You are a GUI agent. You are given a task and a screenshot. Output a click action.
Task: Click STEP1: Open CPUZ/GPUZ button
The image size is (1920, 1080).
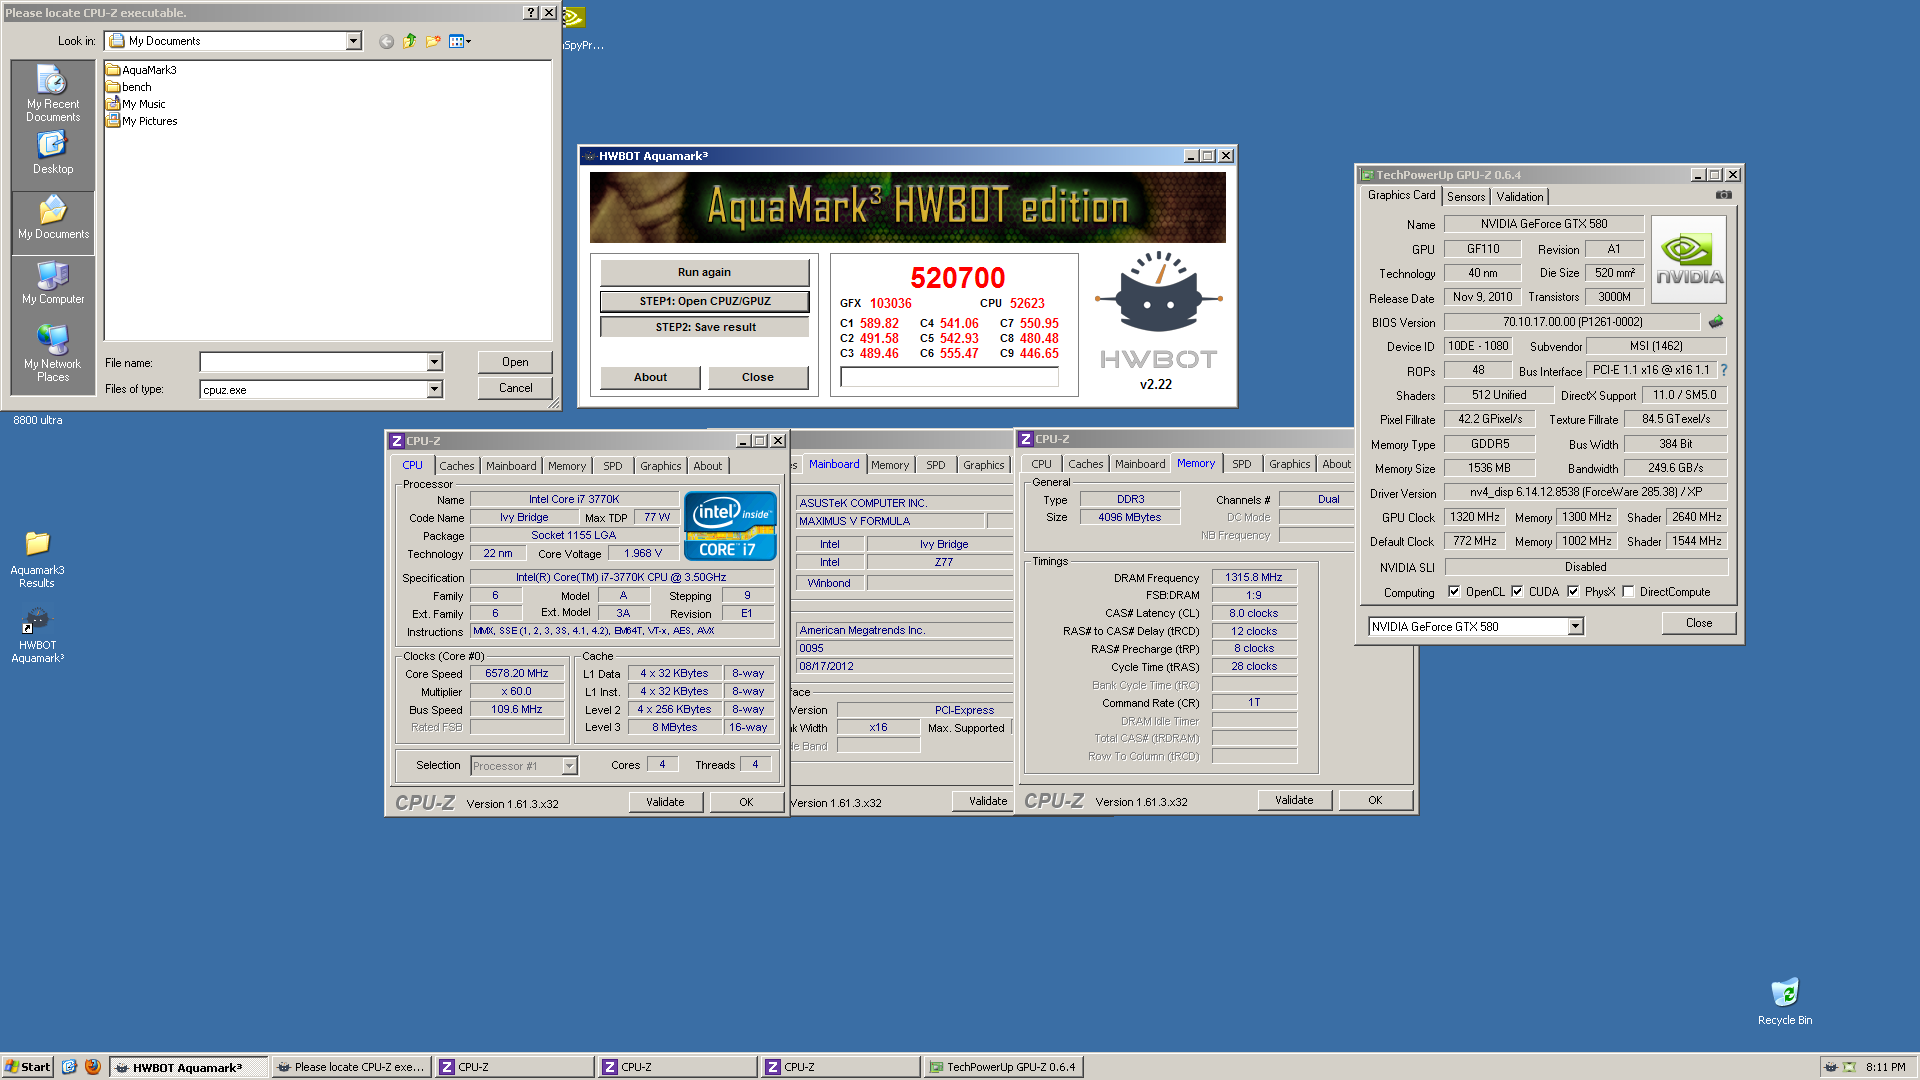(704, 301)
